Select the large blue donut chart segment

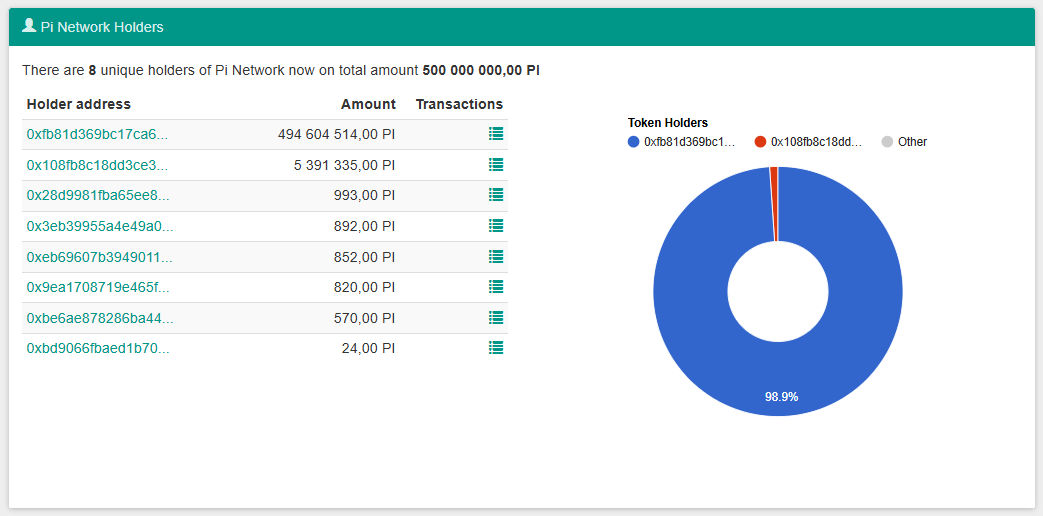pyautogui.click(x=778, y=379)
